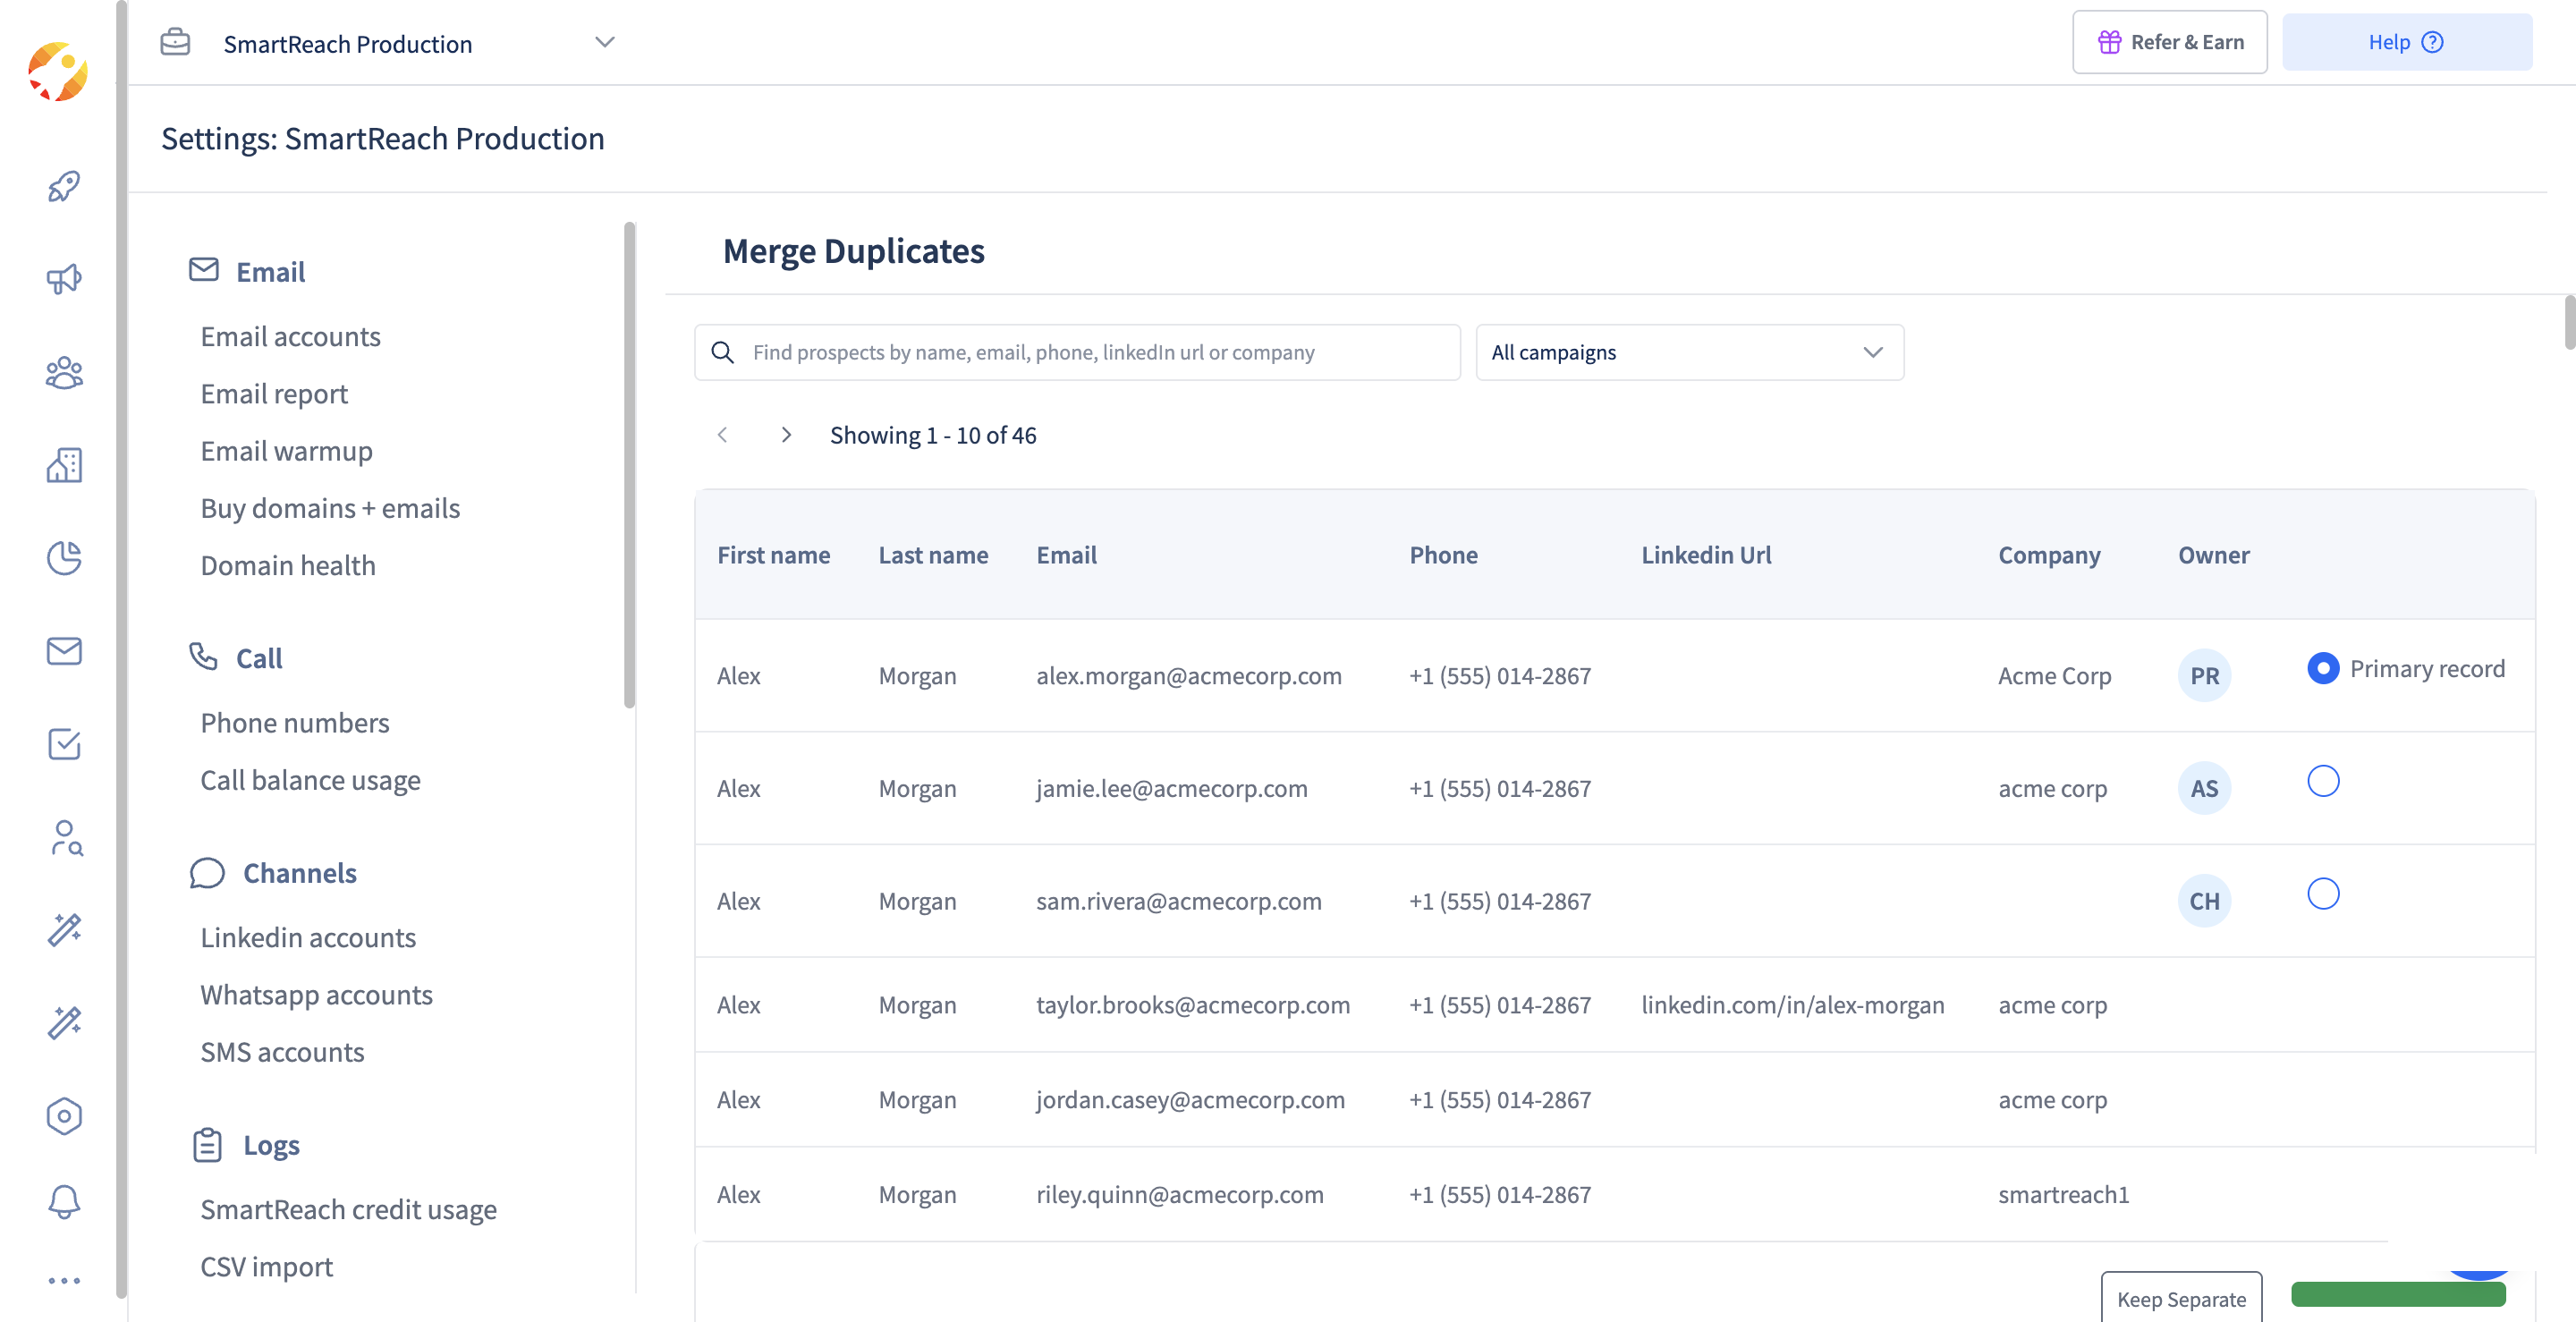Open Phone numbers settings
The width and height of the screenshot is (2576, 1322).
point(295,723)
